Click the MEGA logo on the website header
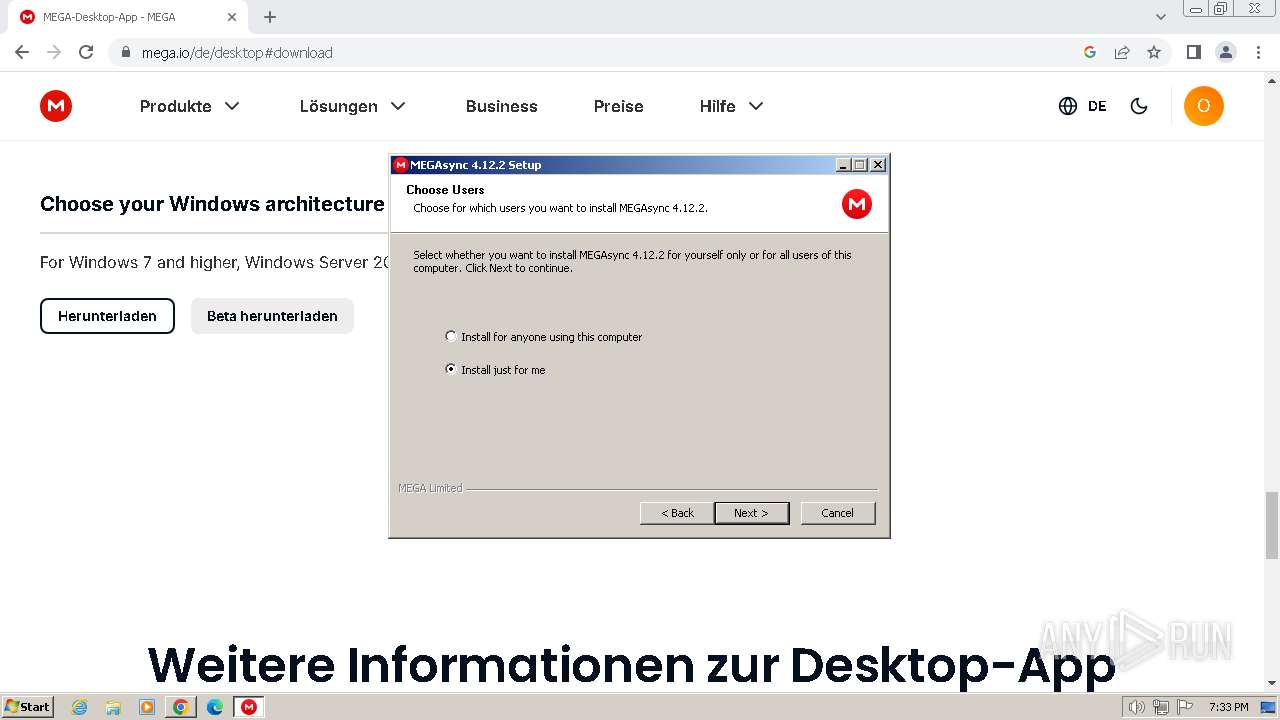Screen dimensions: 1280x720 pyautogui.click(x=56, y=106)
